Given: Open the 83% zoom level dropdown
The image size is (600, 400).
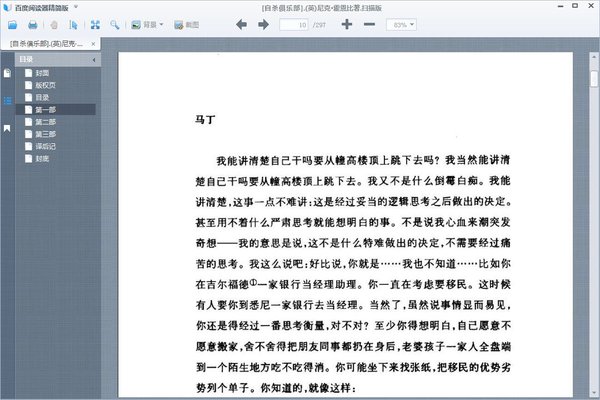Looking at the screenshot, I should pyautogui.click(x=401, y=25).
